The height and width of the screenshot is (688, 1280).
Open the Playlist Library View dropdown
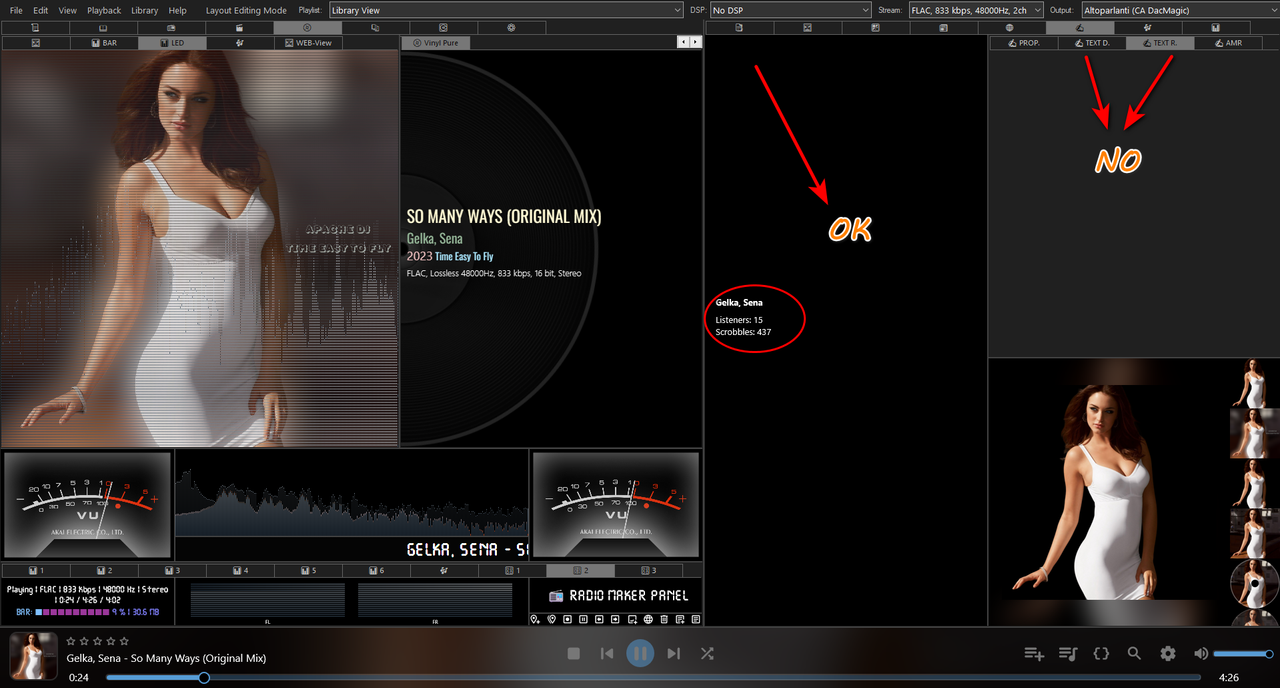tap(506, 10)
